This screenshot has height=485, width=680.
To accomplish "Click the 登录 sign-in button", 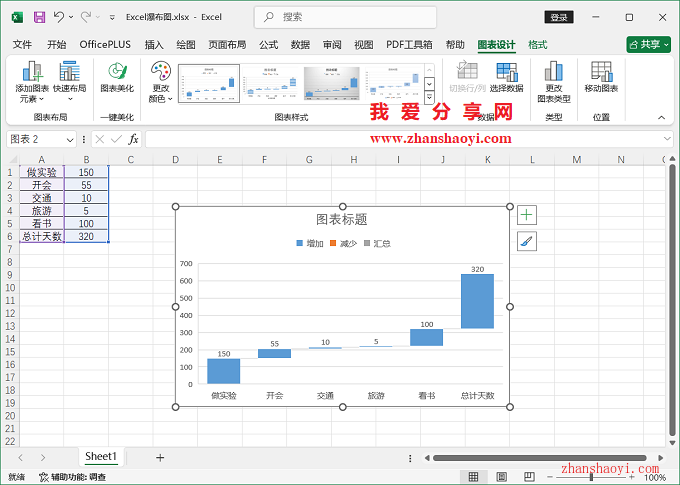I will pos(559,17).
